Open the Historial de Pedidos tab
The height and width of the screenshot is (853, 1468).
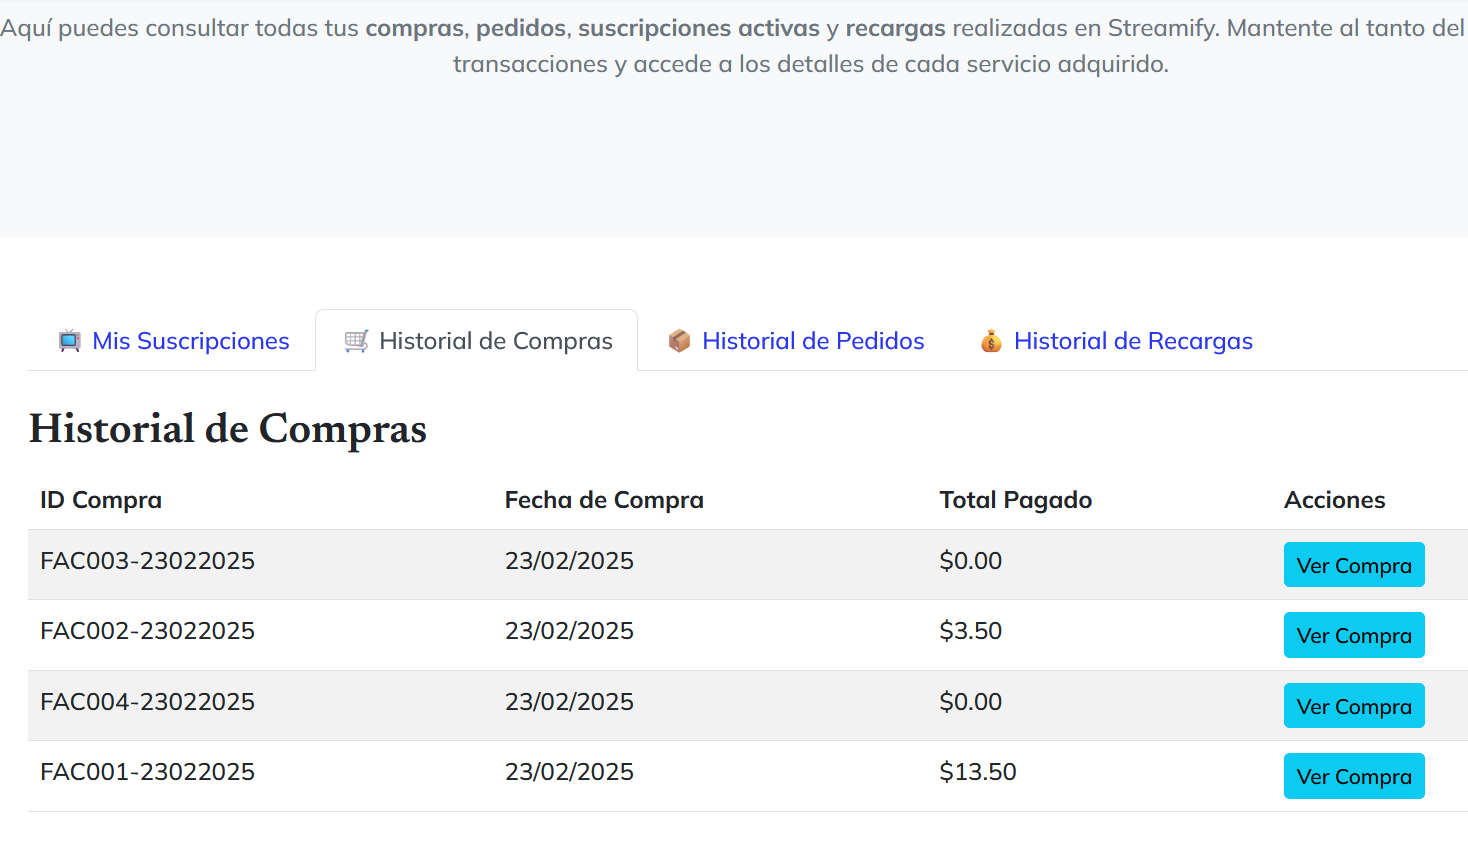coord(813,341)
